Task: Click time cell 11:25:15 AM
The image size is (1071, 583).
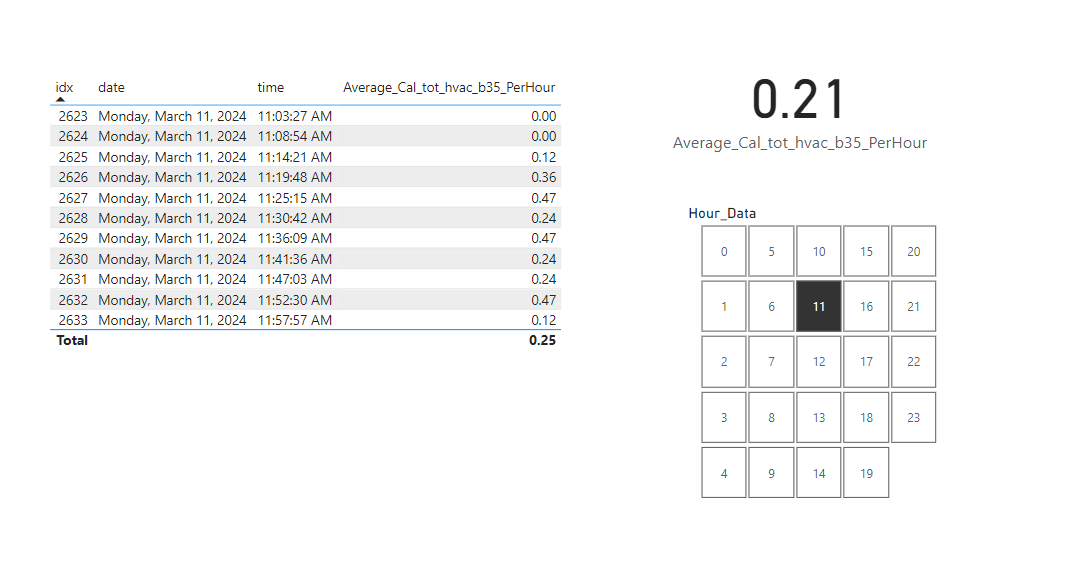Action: click(294, 198)
